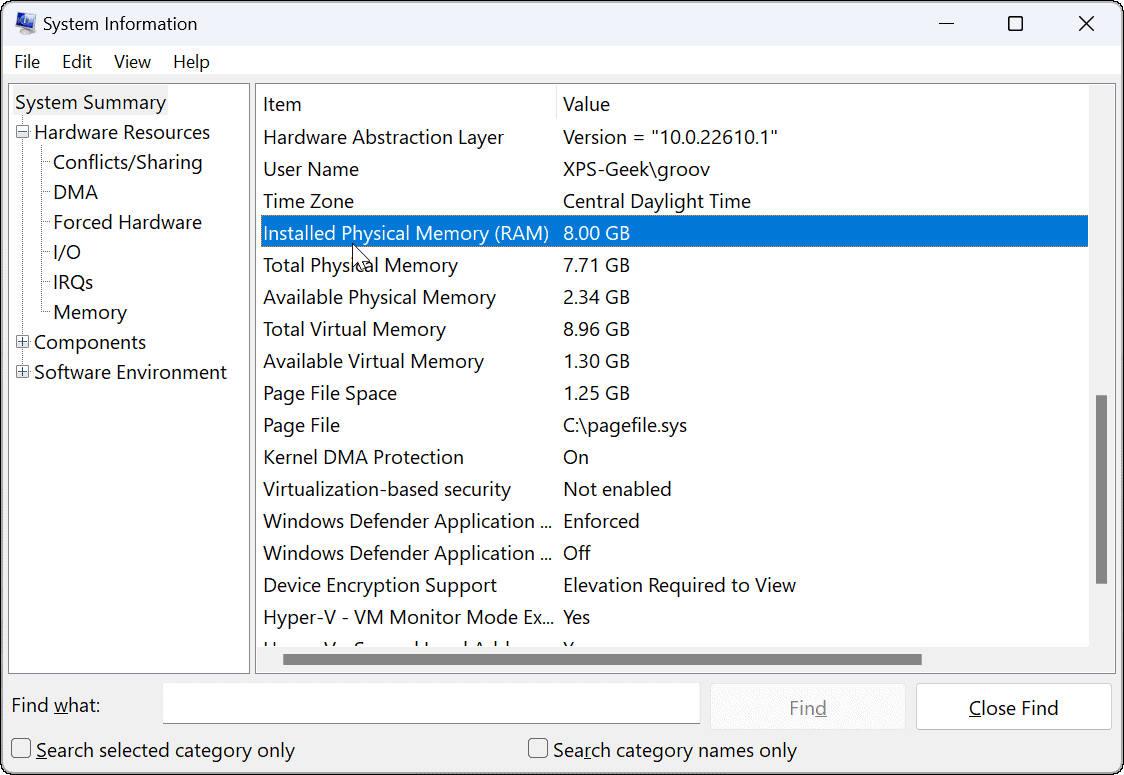1124x775 pixels.
Task: Click the 7.71 GB value
Action: 596,266
